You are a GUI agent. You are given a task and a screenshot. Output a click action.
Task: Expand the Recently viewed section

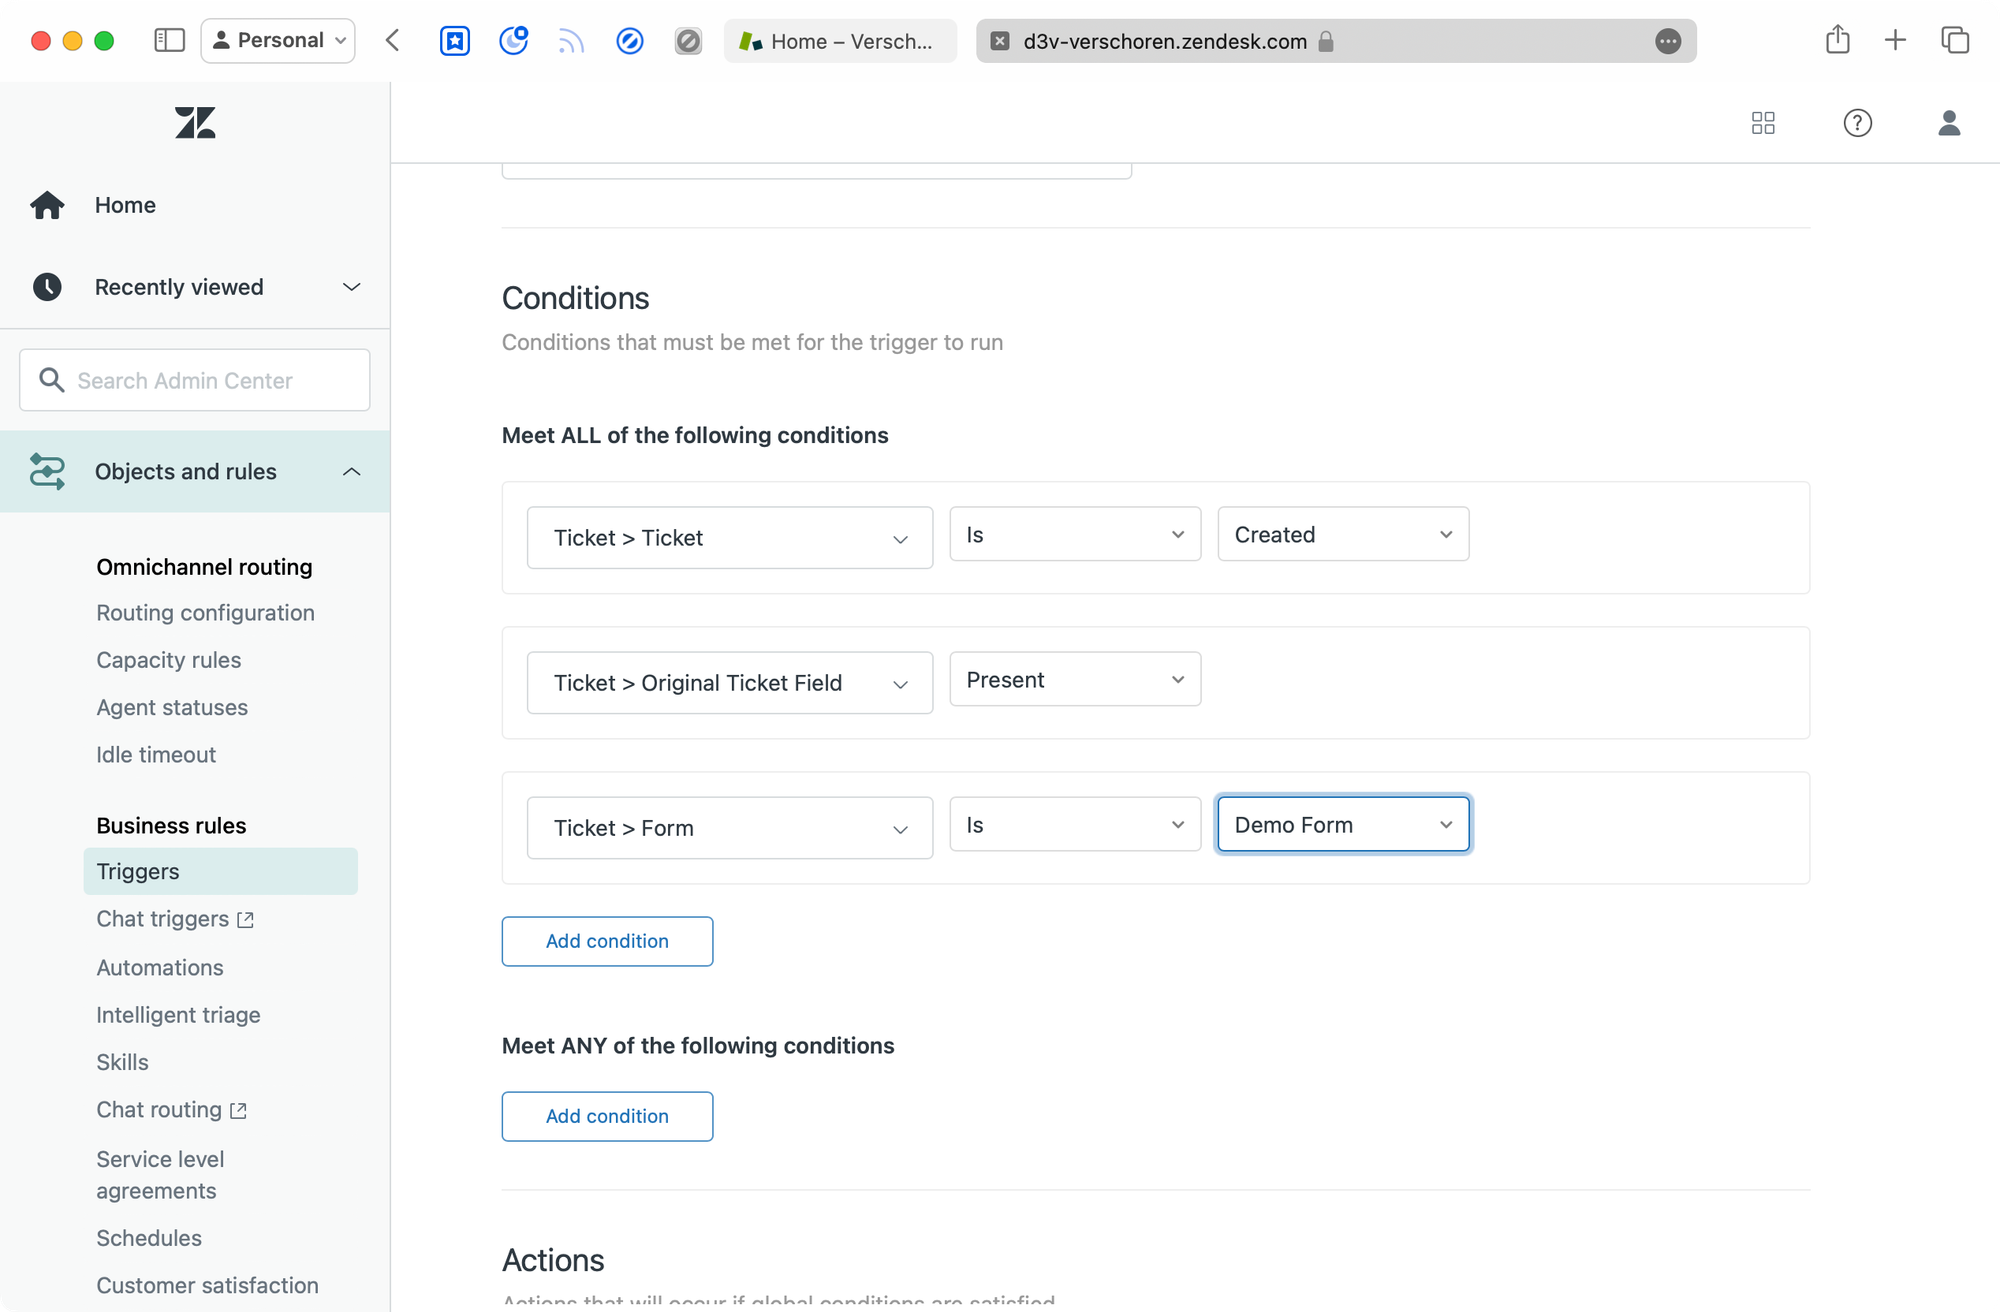(x=351, y=287)
